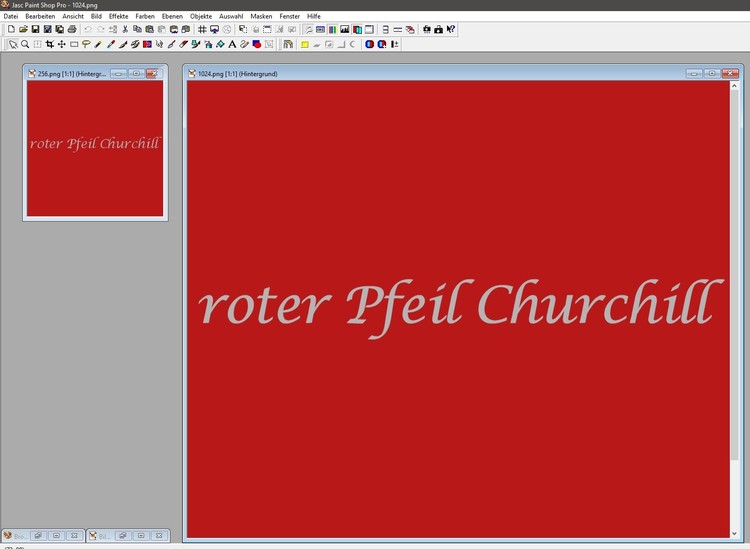Pick the Flood Fill bucket tool
The width and height of the screenshot is (750, 549).
click(220, 44)
